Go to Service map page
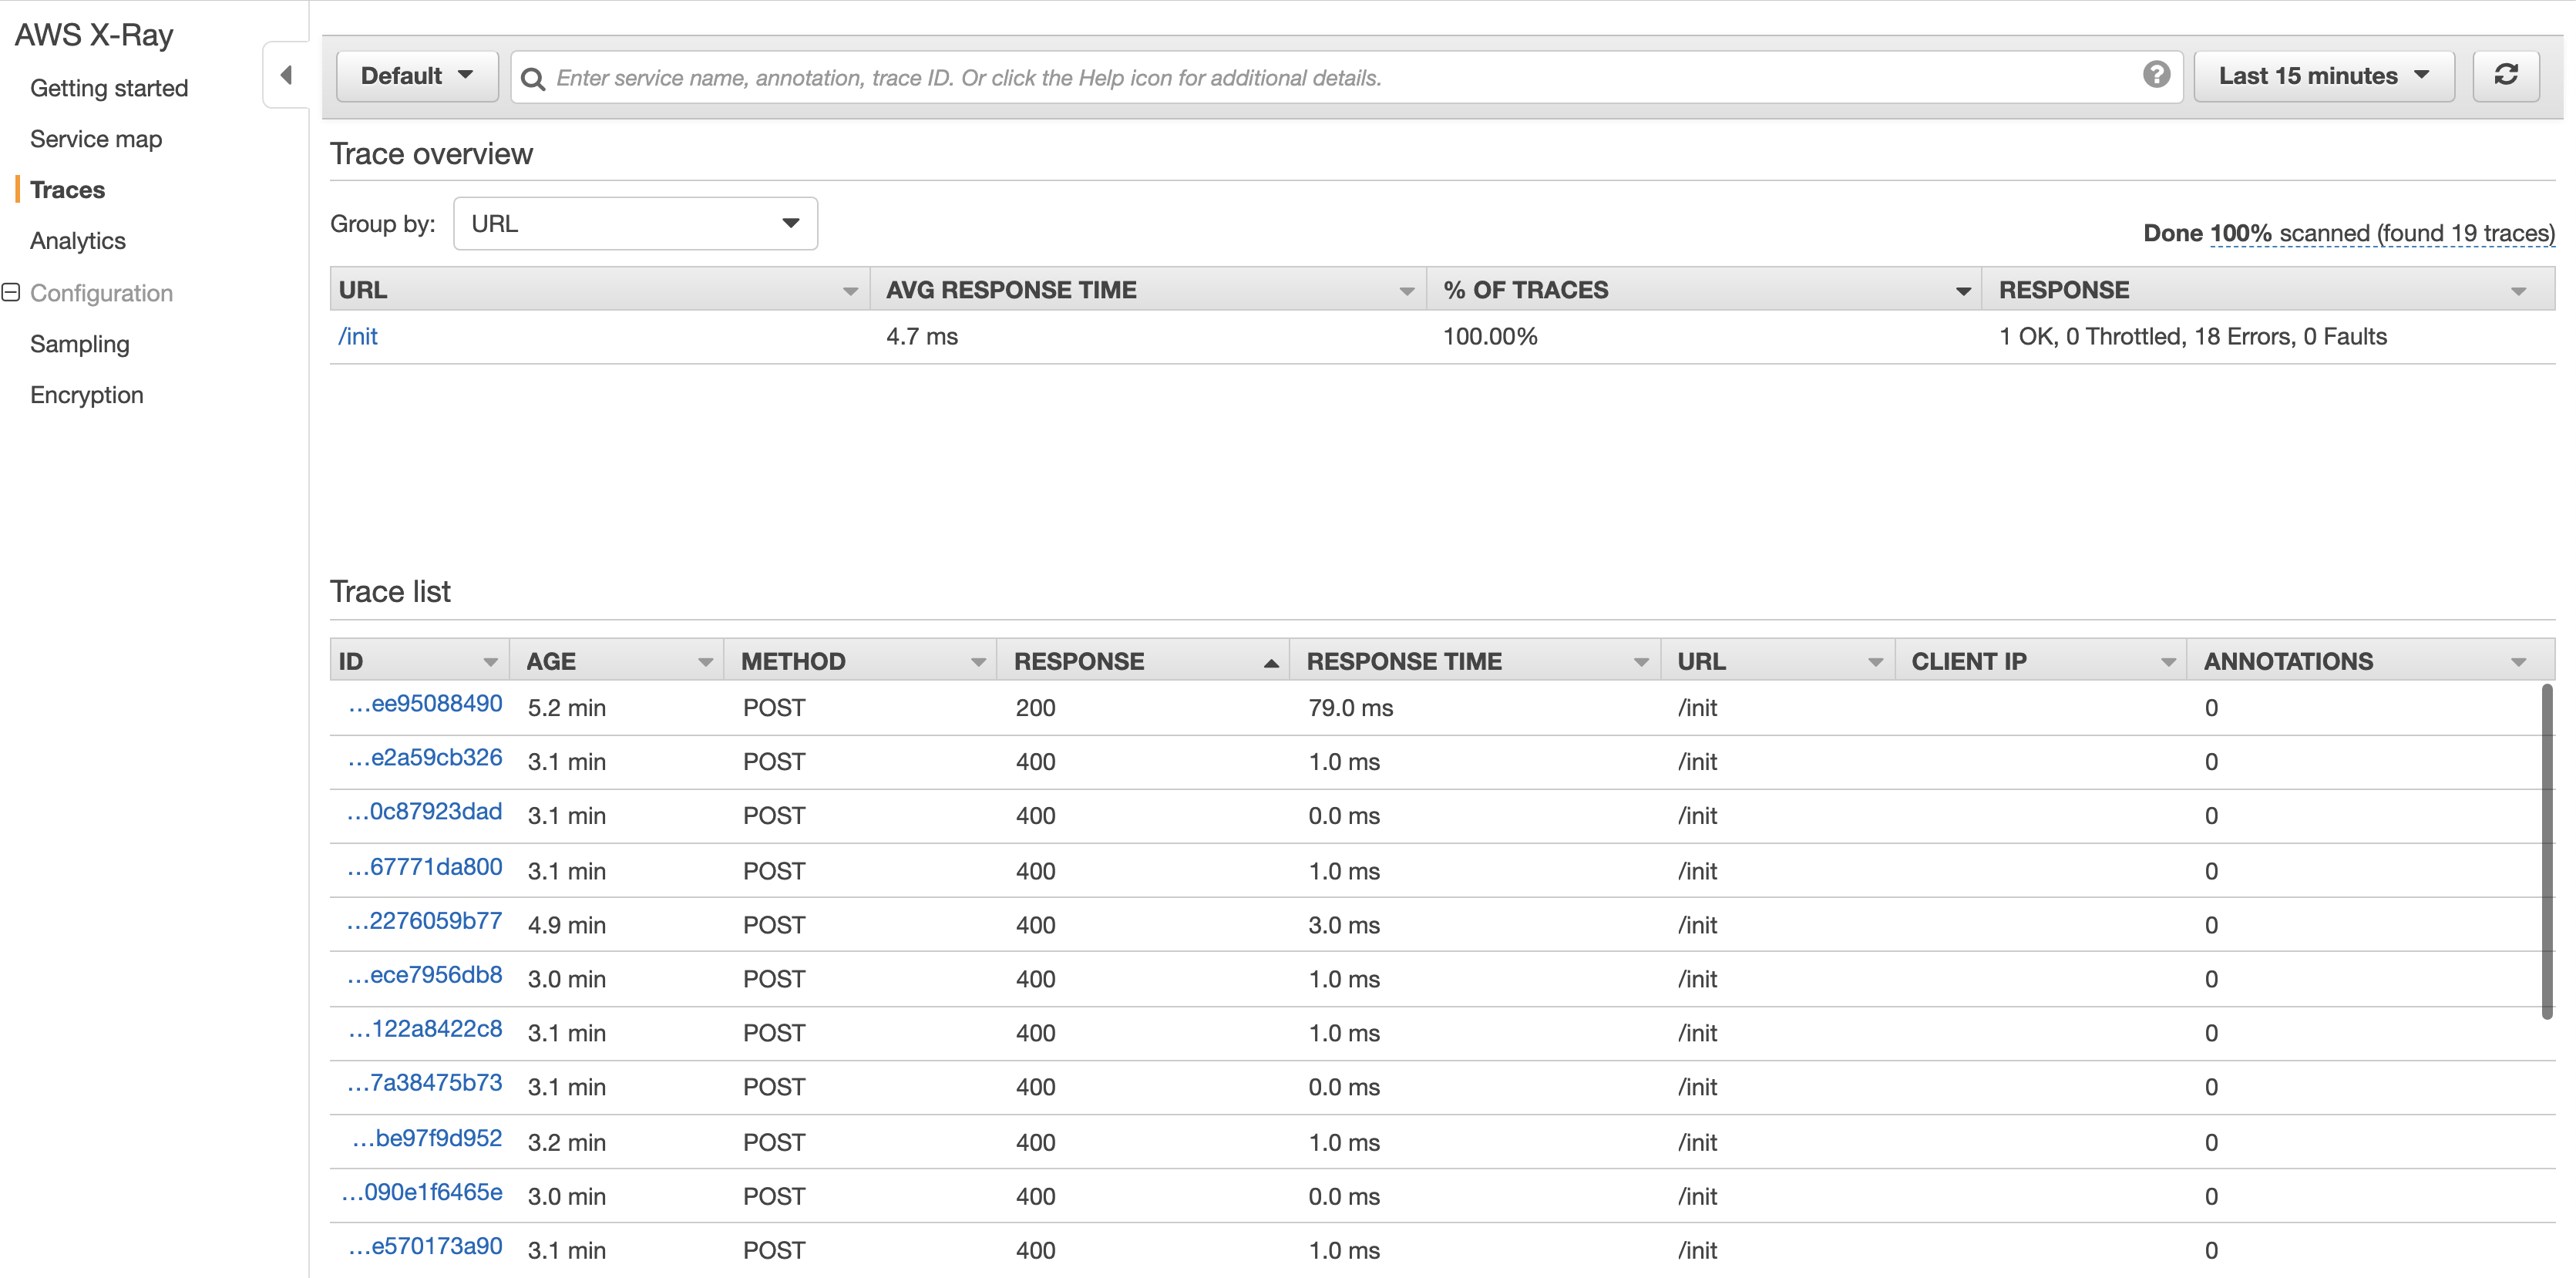 pos(96,139)
